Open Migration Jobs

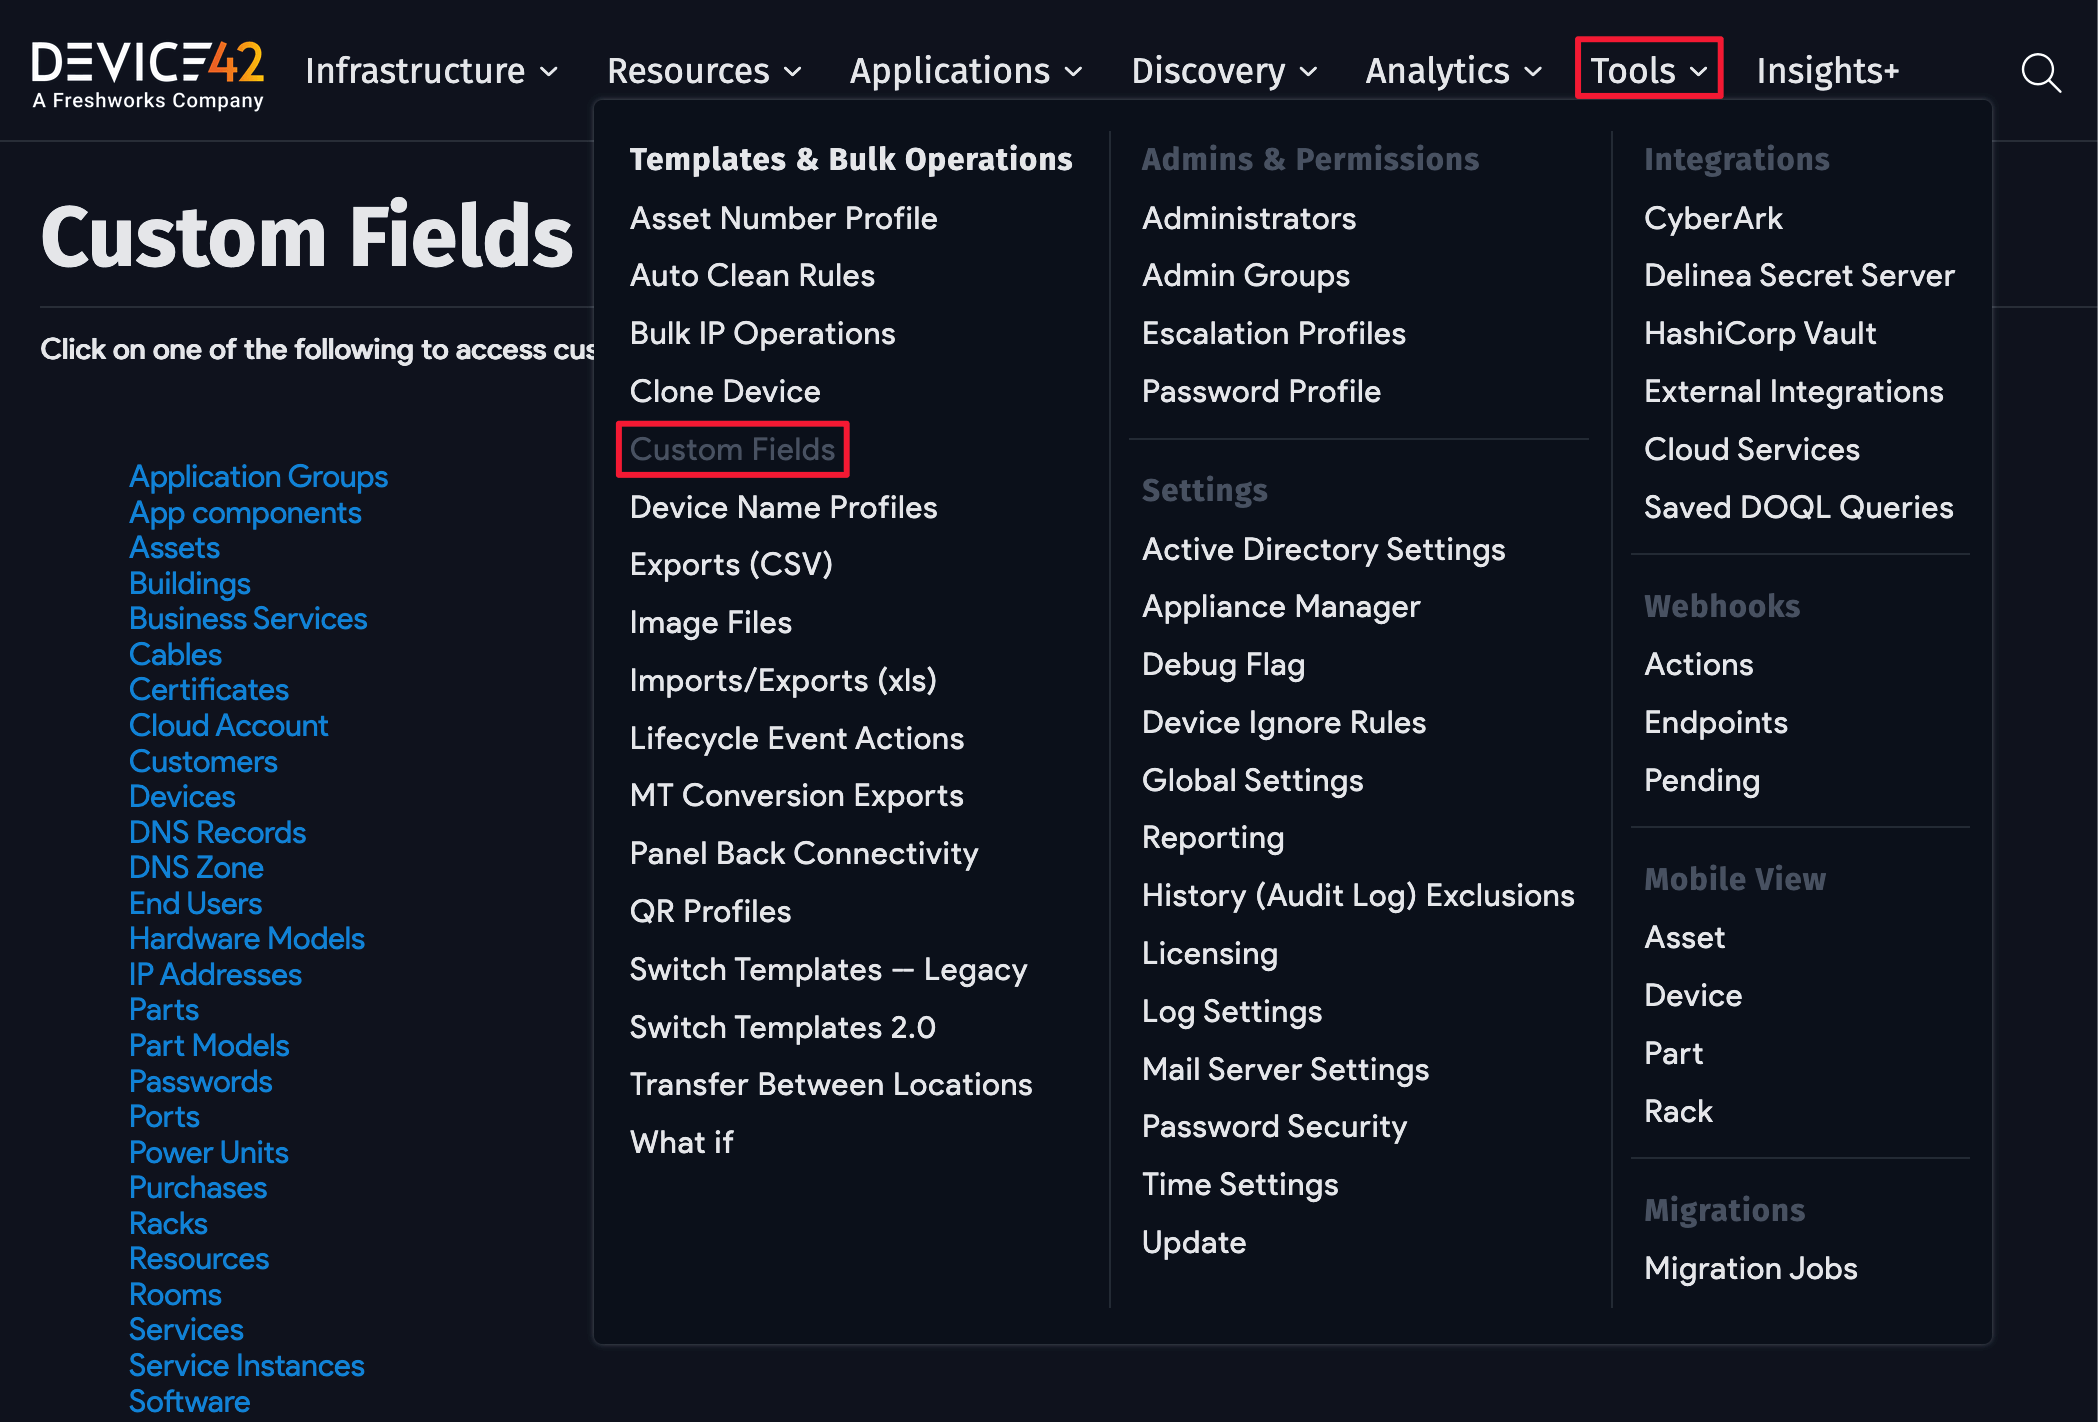pos(1750,1267)
